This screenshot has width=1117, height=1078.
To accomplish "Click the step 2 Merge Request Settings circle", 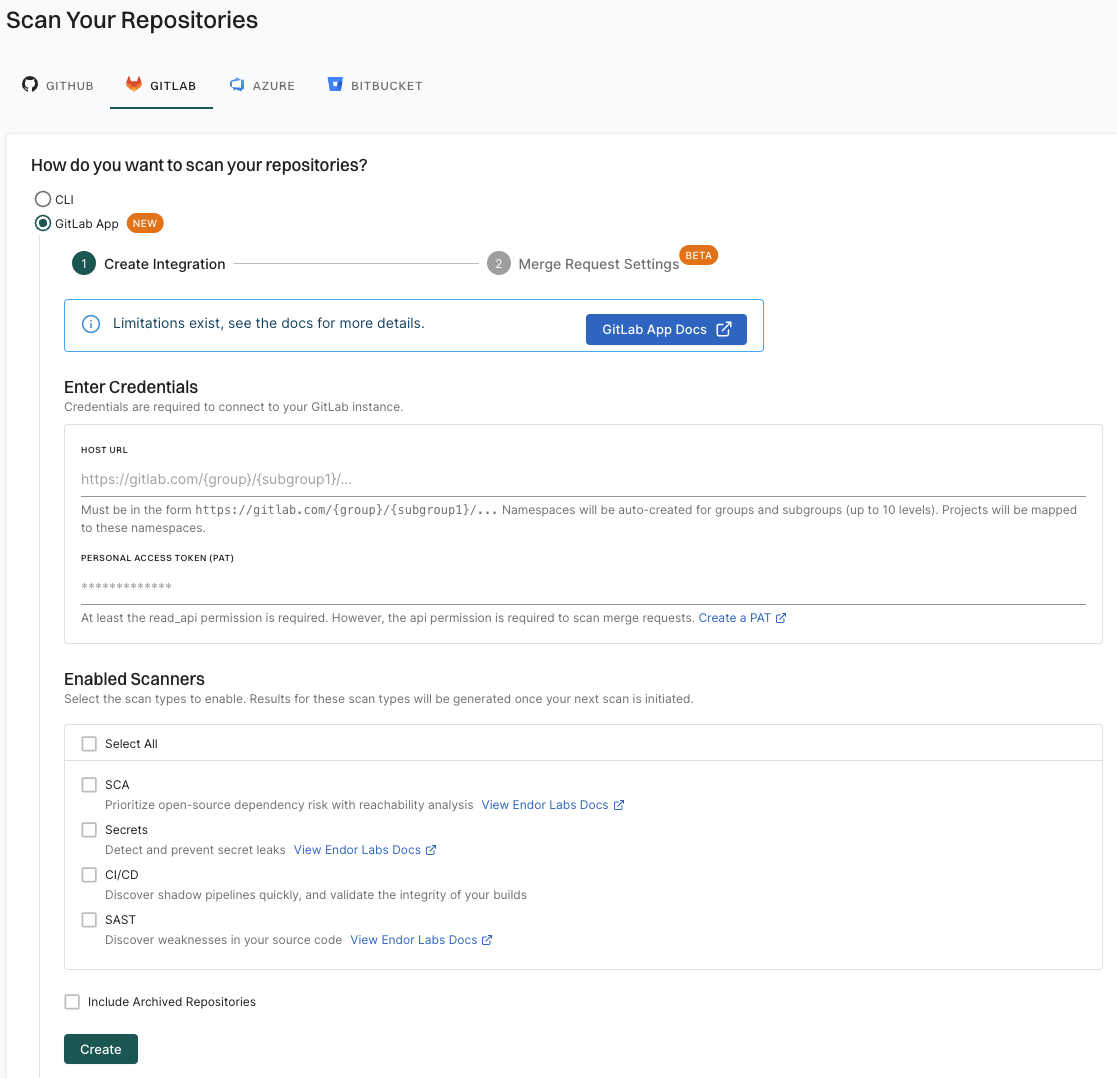I will (x=499, y=263).
